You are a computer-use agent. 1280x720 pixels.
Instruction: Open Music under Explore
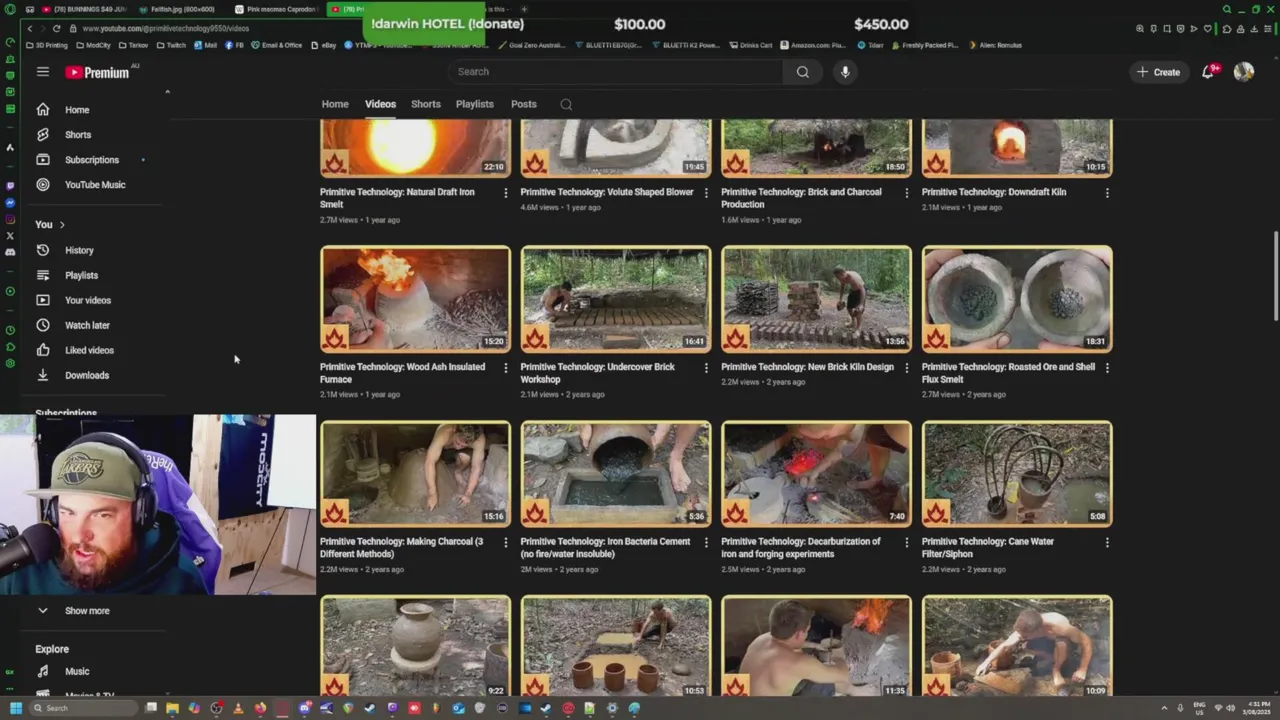(77, 672)
